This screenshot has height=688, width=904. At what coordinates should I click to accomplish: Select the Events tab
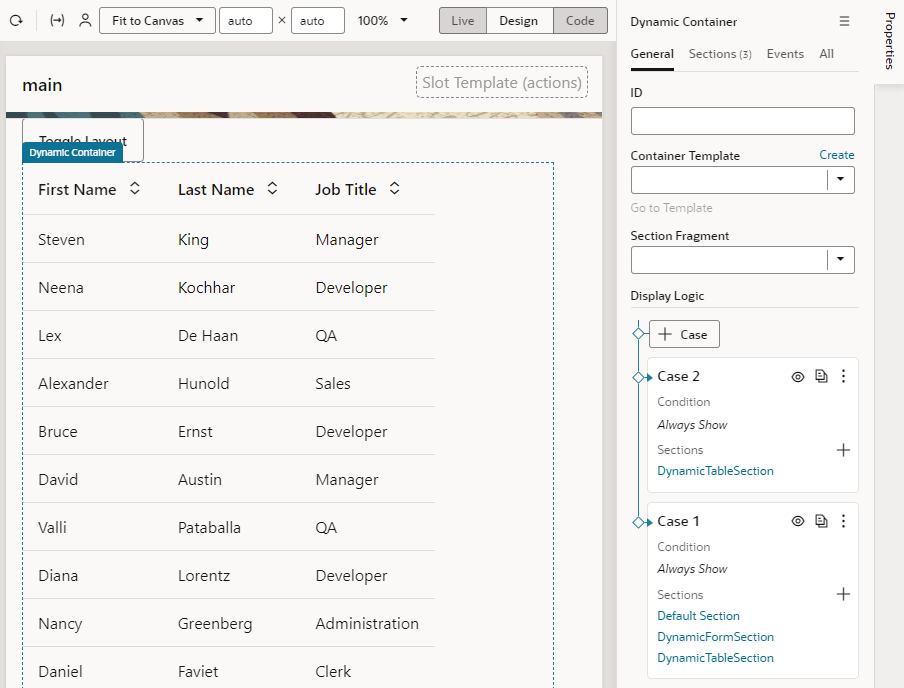[785, 54]
